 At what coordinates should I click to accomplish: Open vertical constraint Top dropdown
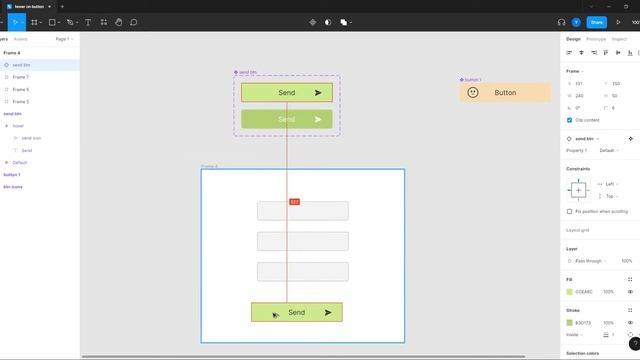(x=611, y=196)
